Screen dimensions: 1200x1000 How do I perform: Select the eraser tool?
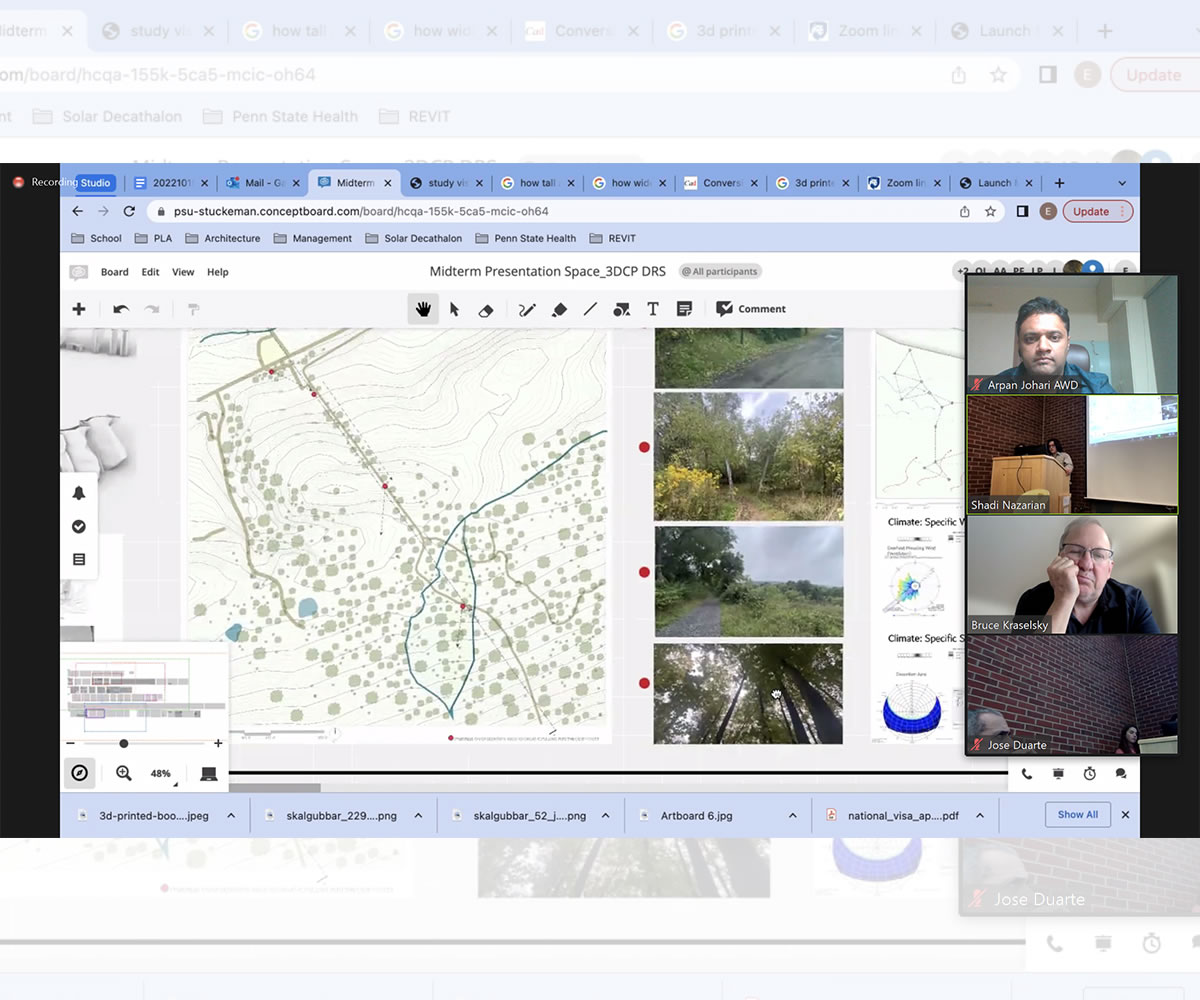click(x=486, y=309)
